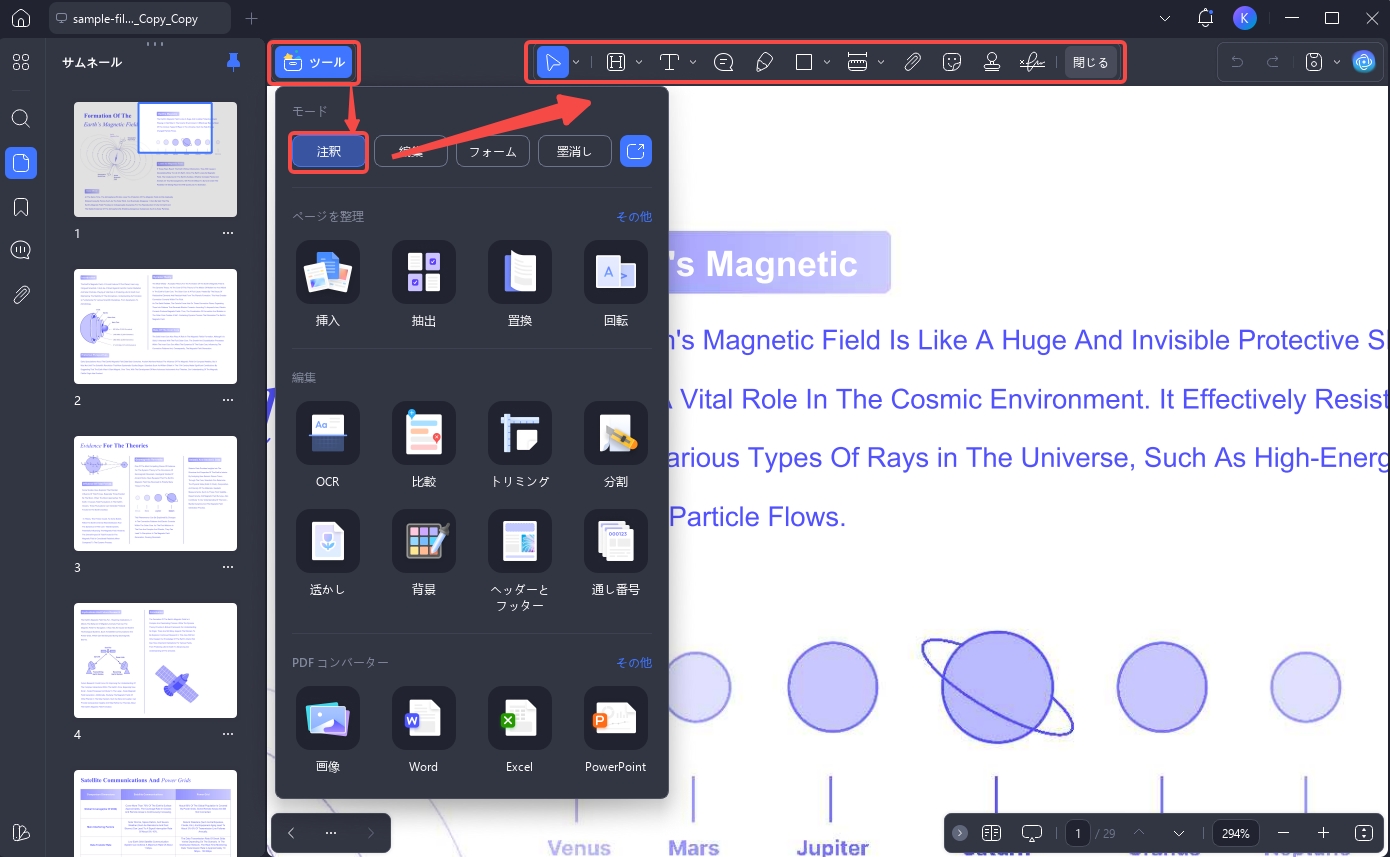Image resolution: width=1390 pixels, height=857 pixels.
Task: Toggle the thumbnails sidebar panel
Action: tap(21, 162)
